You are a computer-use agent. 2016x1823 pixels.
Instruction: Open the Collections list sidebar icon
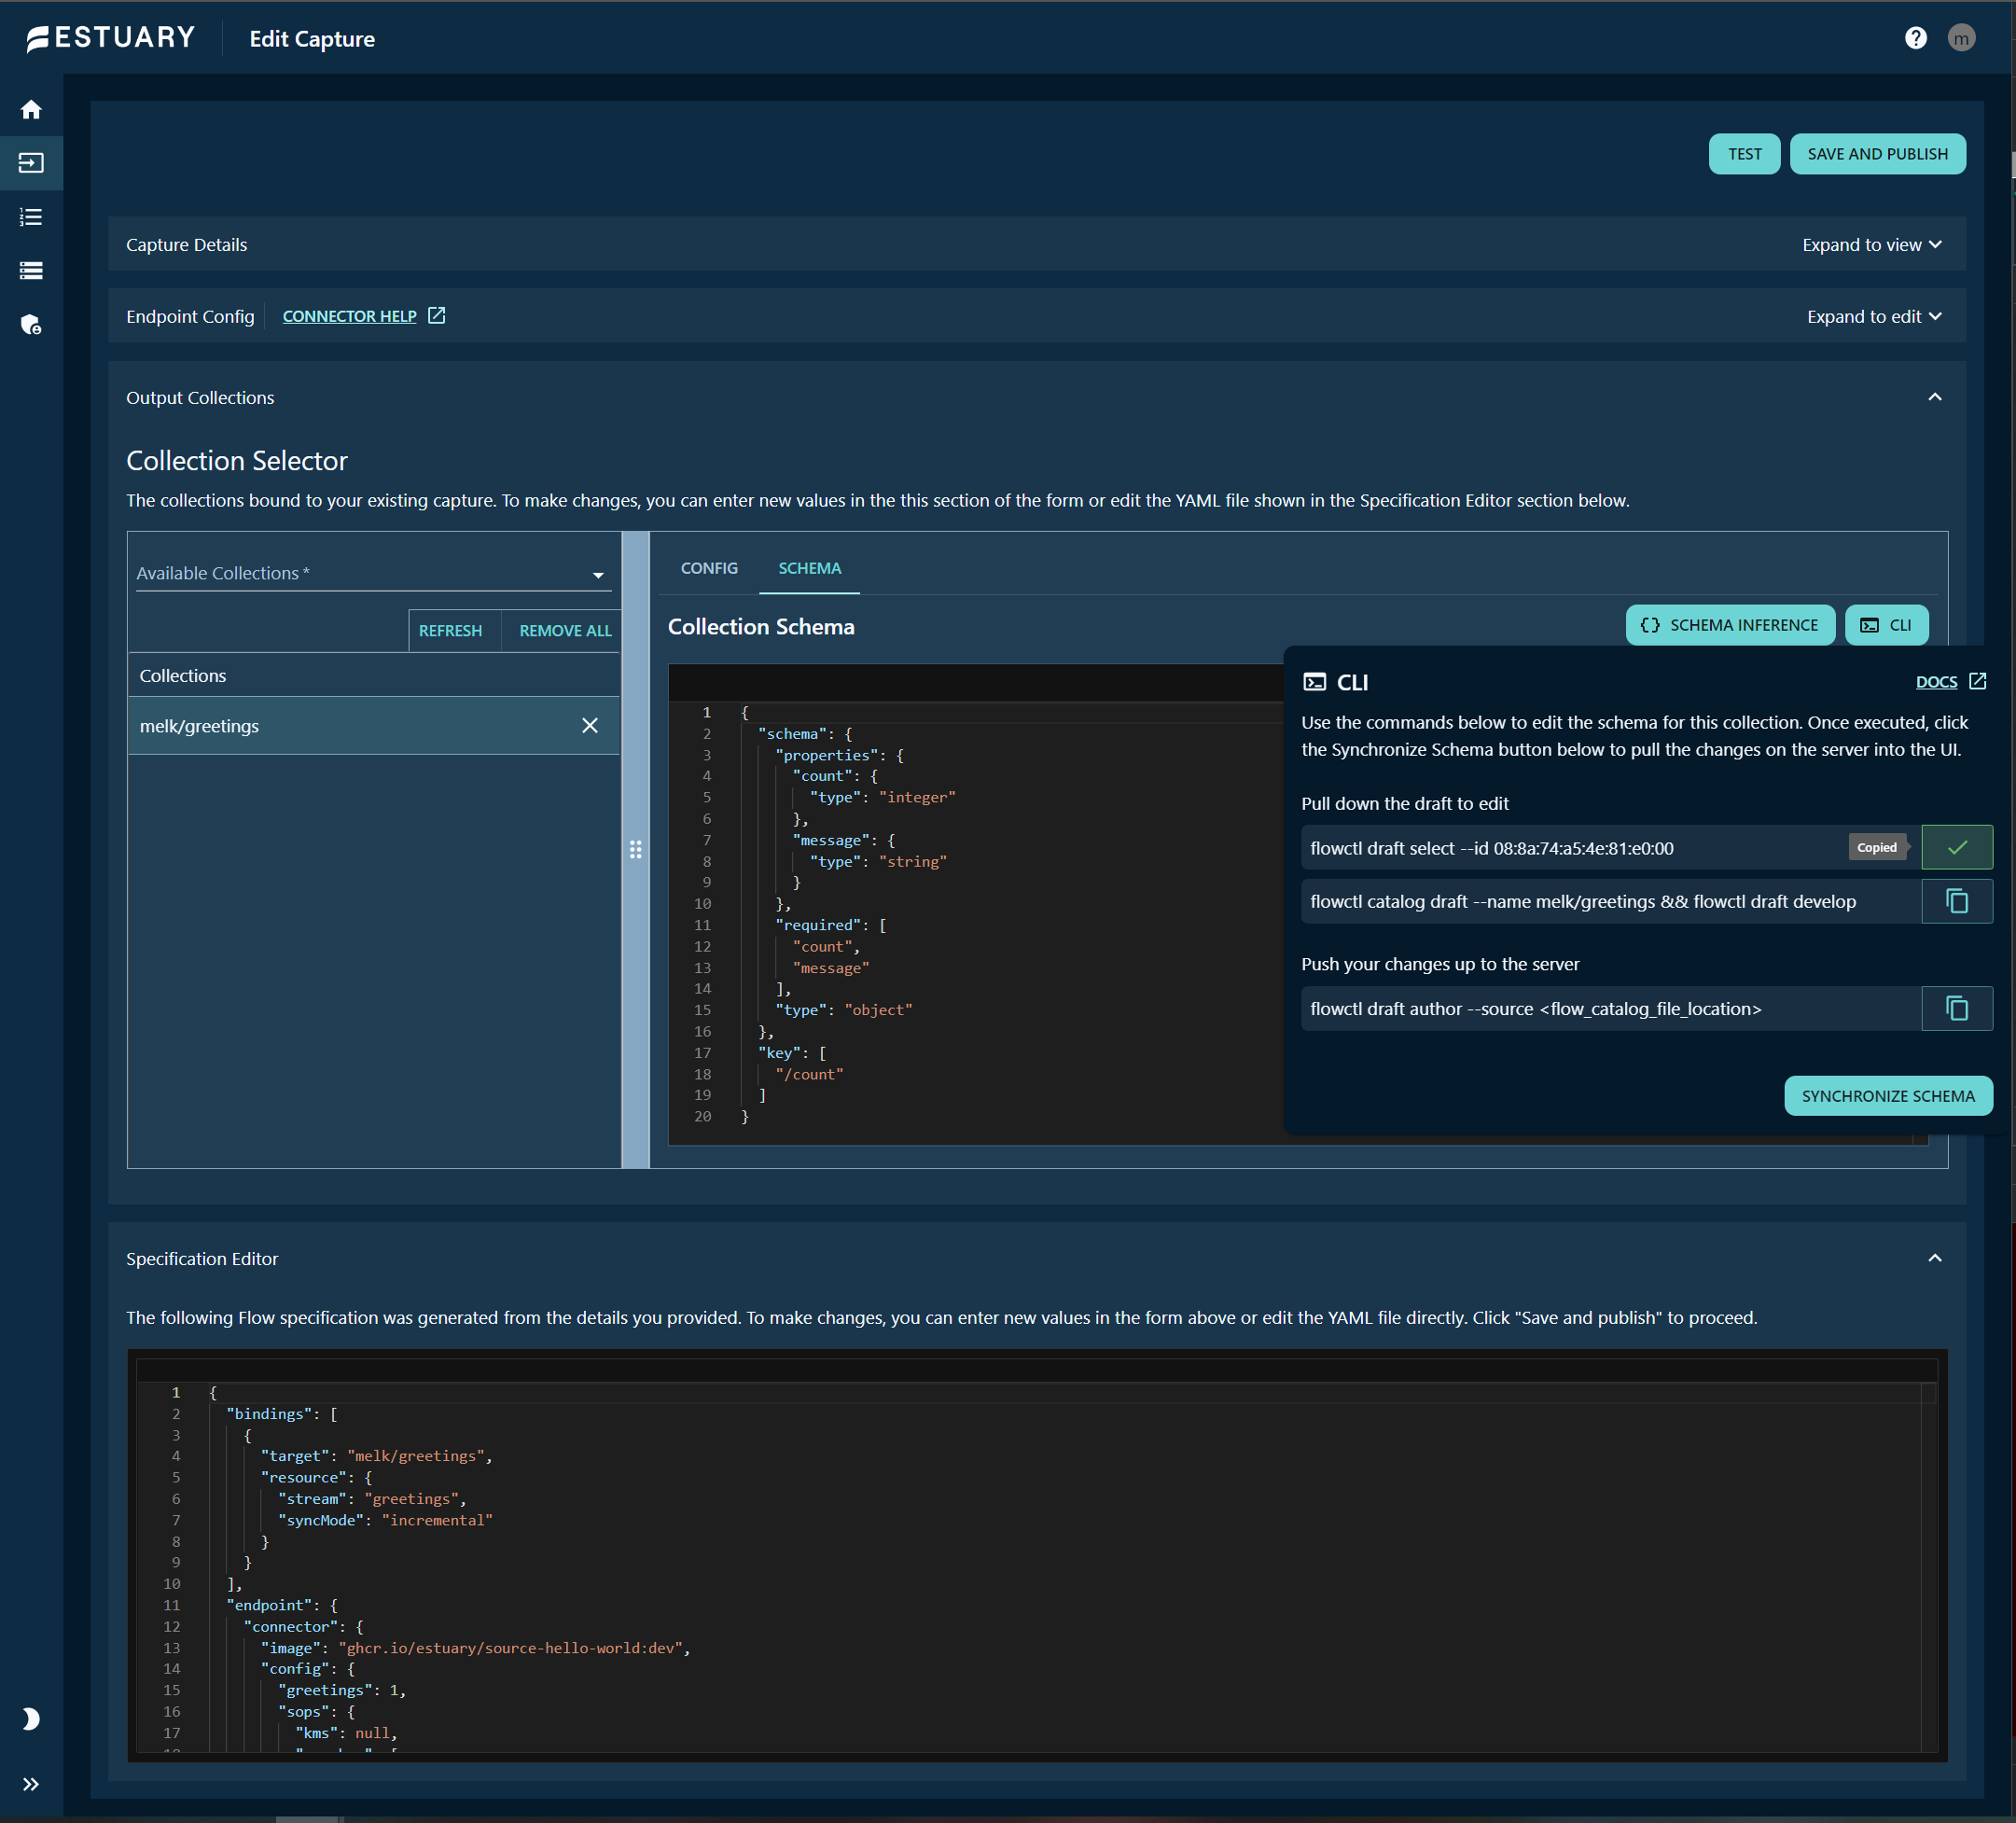[x=31, y=217]
